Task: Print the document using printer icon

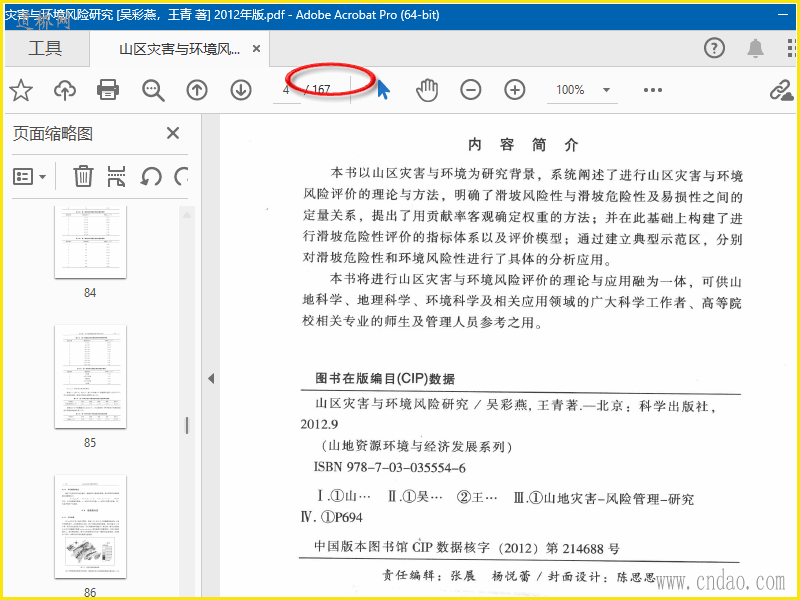Action: tap(108, 90)
